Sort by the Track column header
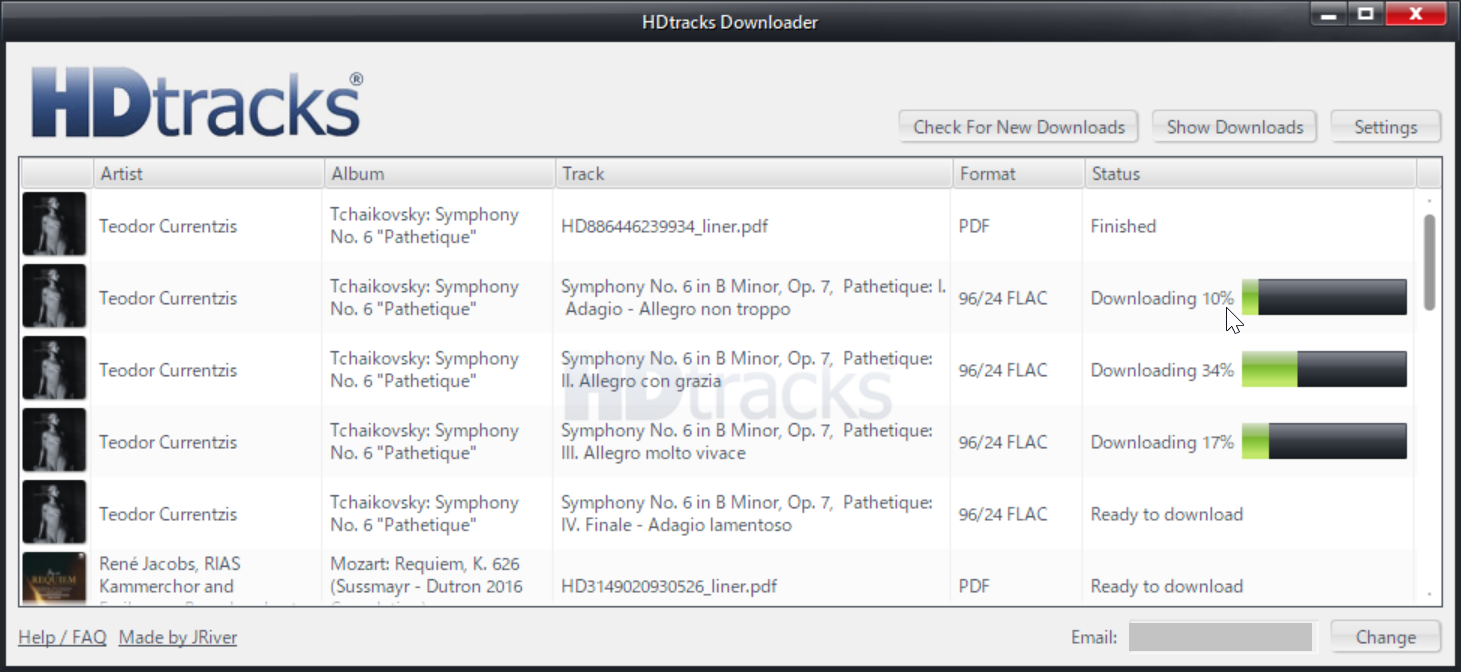This screenshot has width=1461, height=672. click(753, 173)
